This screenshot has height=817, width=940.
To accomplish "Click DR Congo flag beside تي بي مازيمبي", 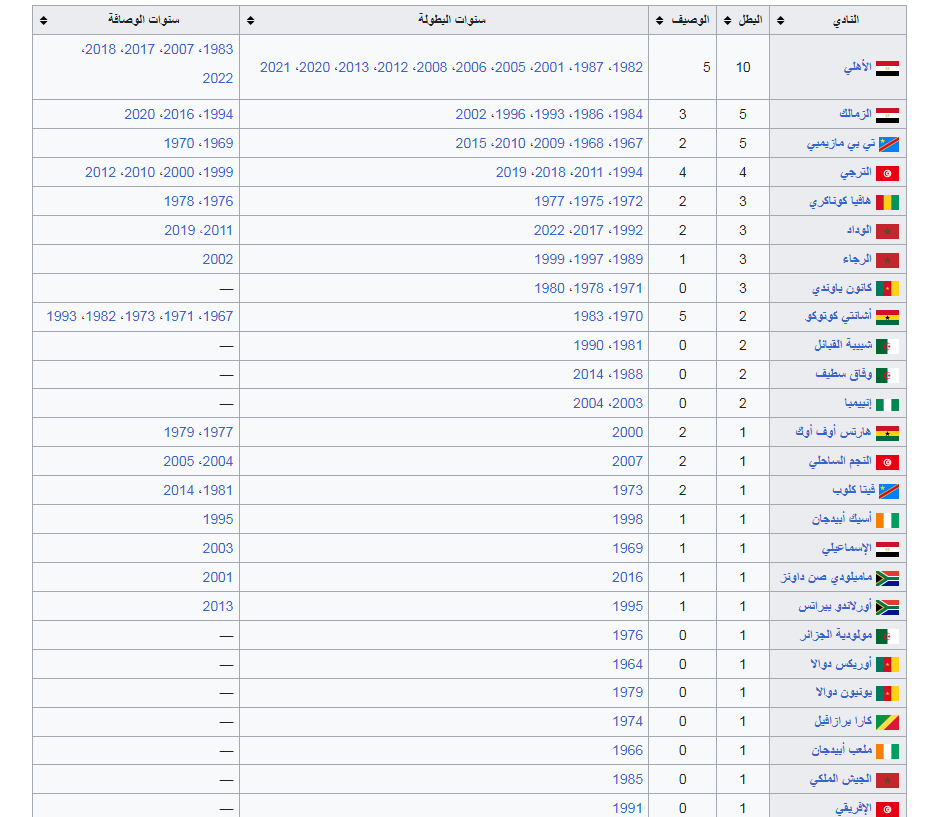I will [888, 144].
